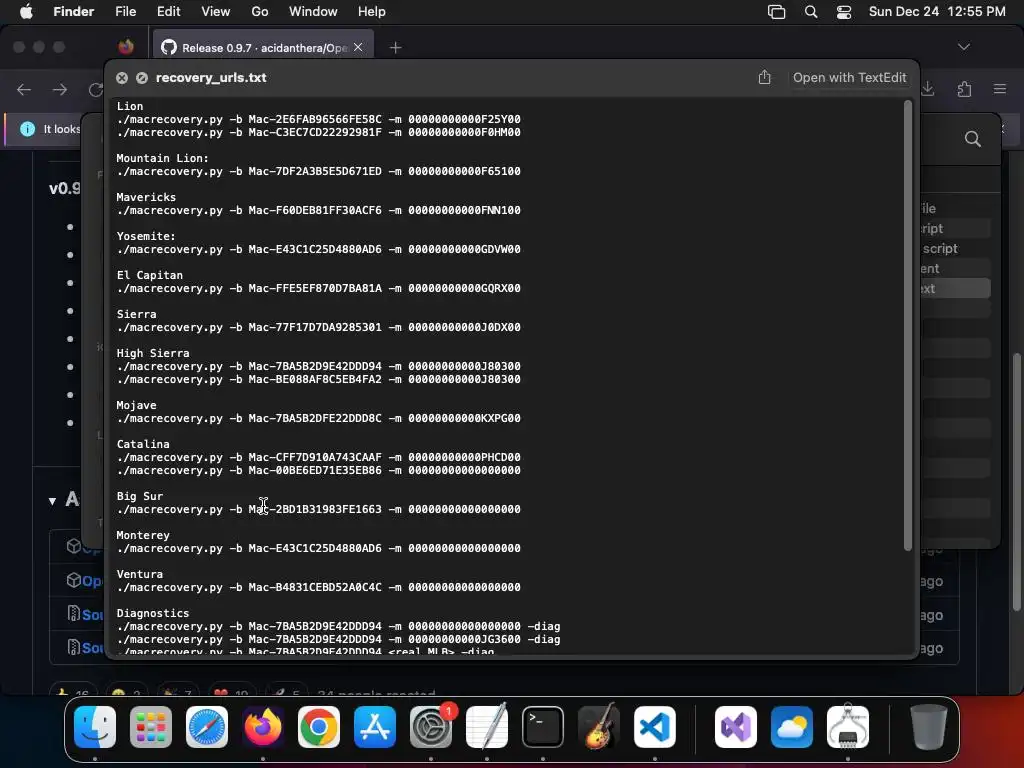Click the Mac-B4831CEBD52A0C4C command line
This screenshot has width=1024, height=768.
pos(319,587)
